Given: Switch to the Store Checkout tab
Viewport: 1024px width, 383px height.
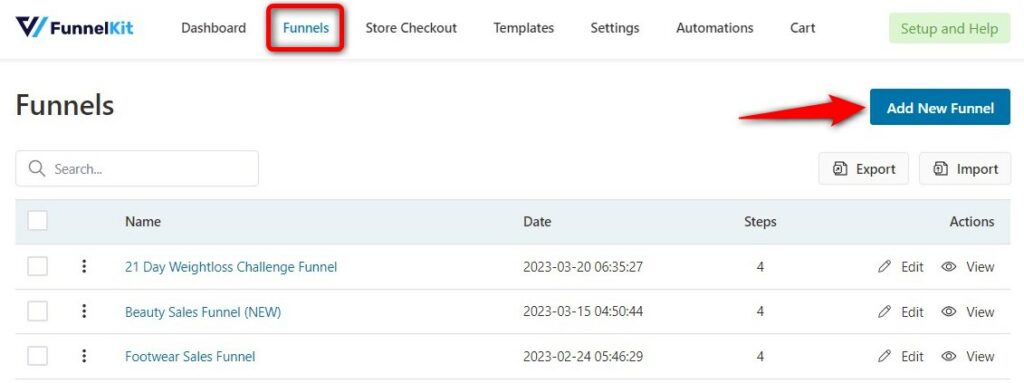Looking at the screenshot, I should (x=411, y=28).
